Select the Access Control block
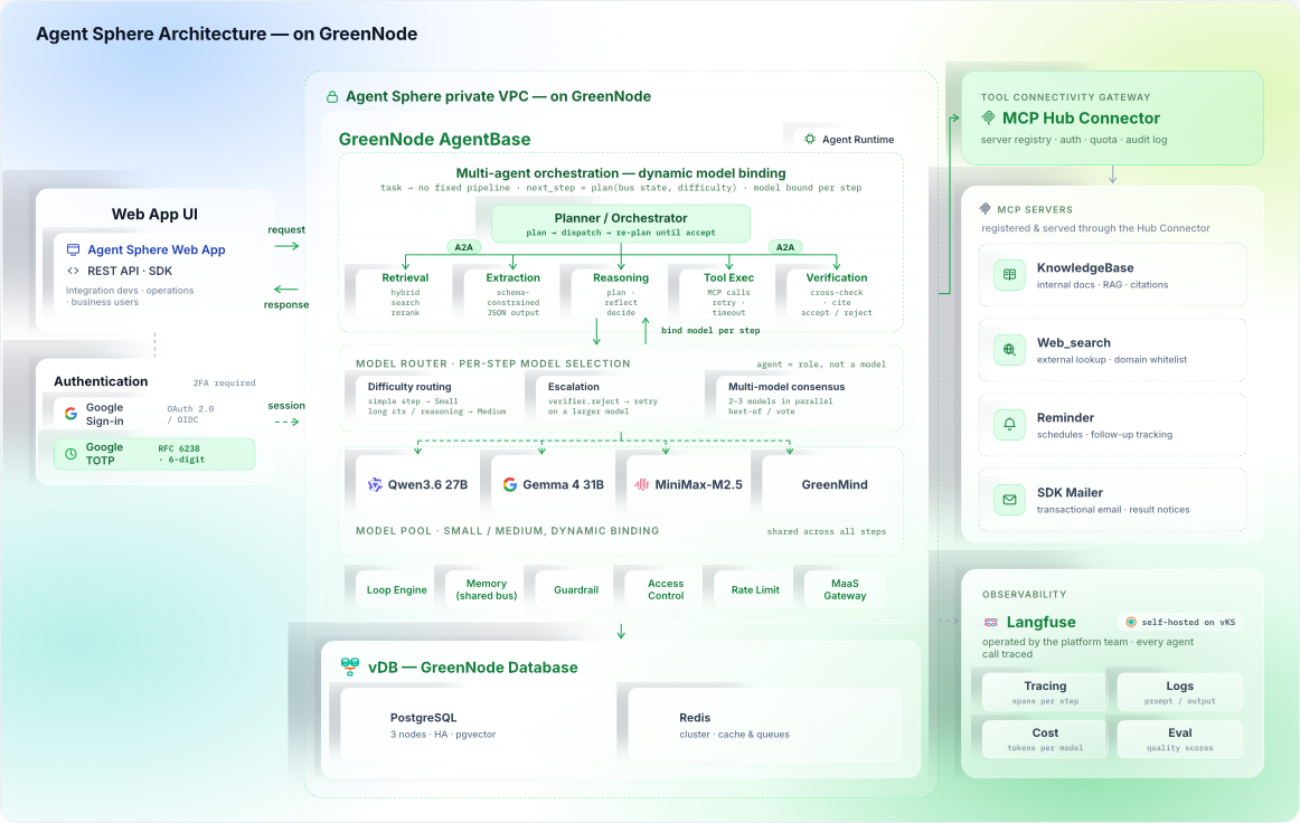Screen dimensions: 1300x823 click(x=666, y=590)
